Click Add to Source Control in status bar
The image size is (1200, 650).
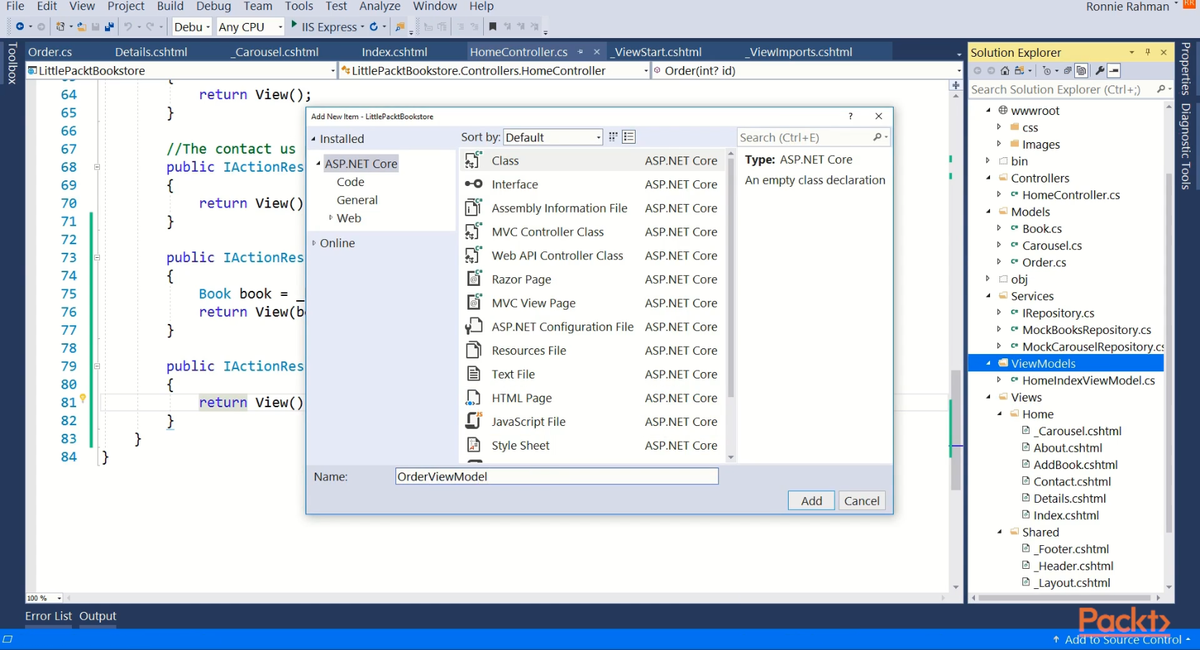(1122, 639)
